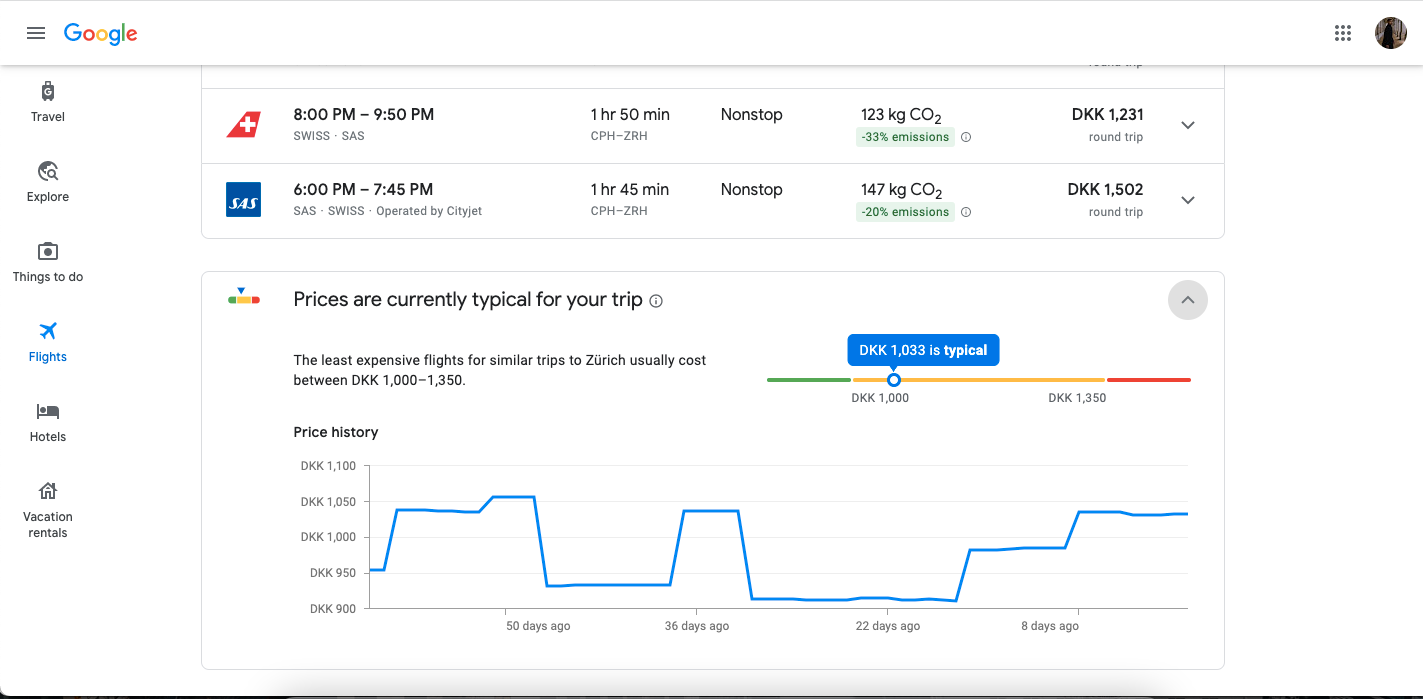Go to Travel in the sidebar

(x=47, y=102)
